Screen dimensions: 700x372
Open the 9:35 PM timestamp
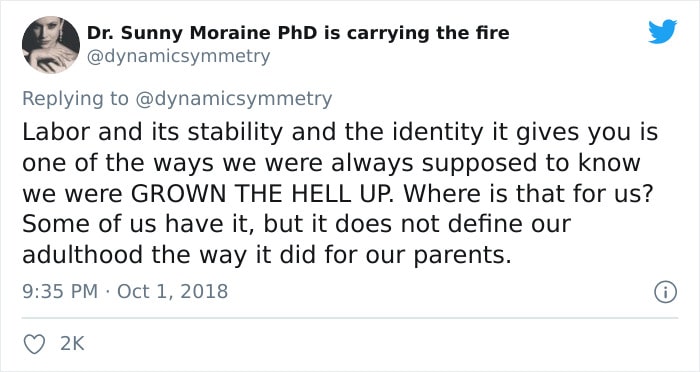(60, 292)
